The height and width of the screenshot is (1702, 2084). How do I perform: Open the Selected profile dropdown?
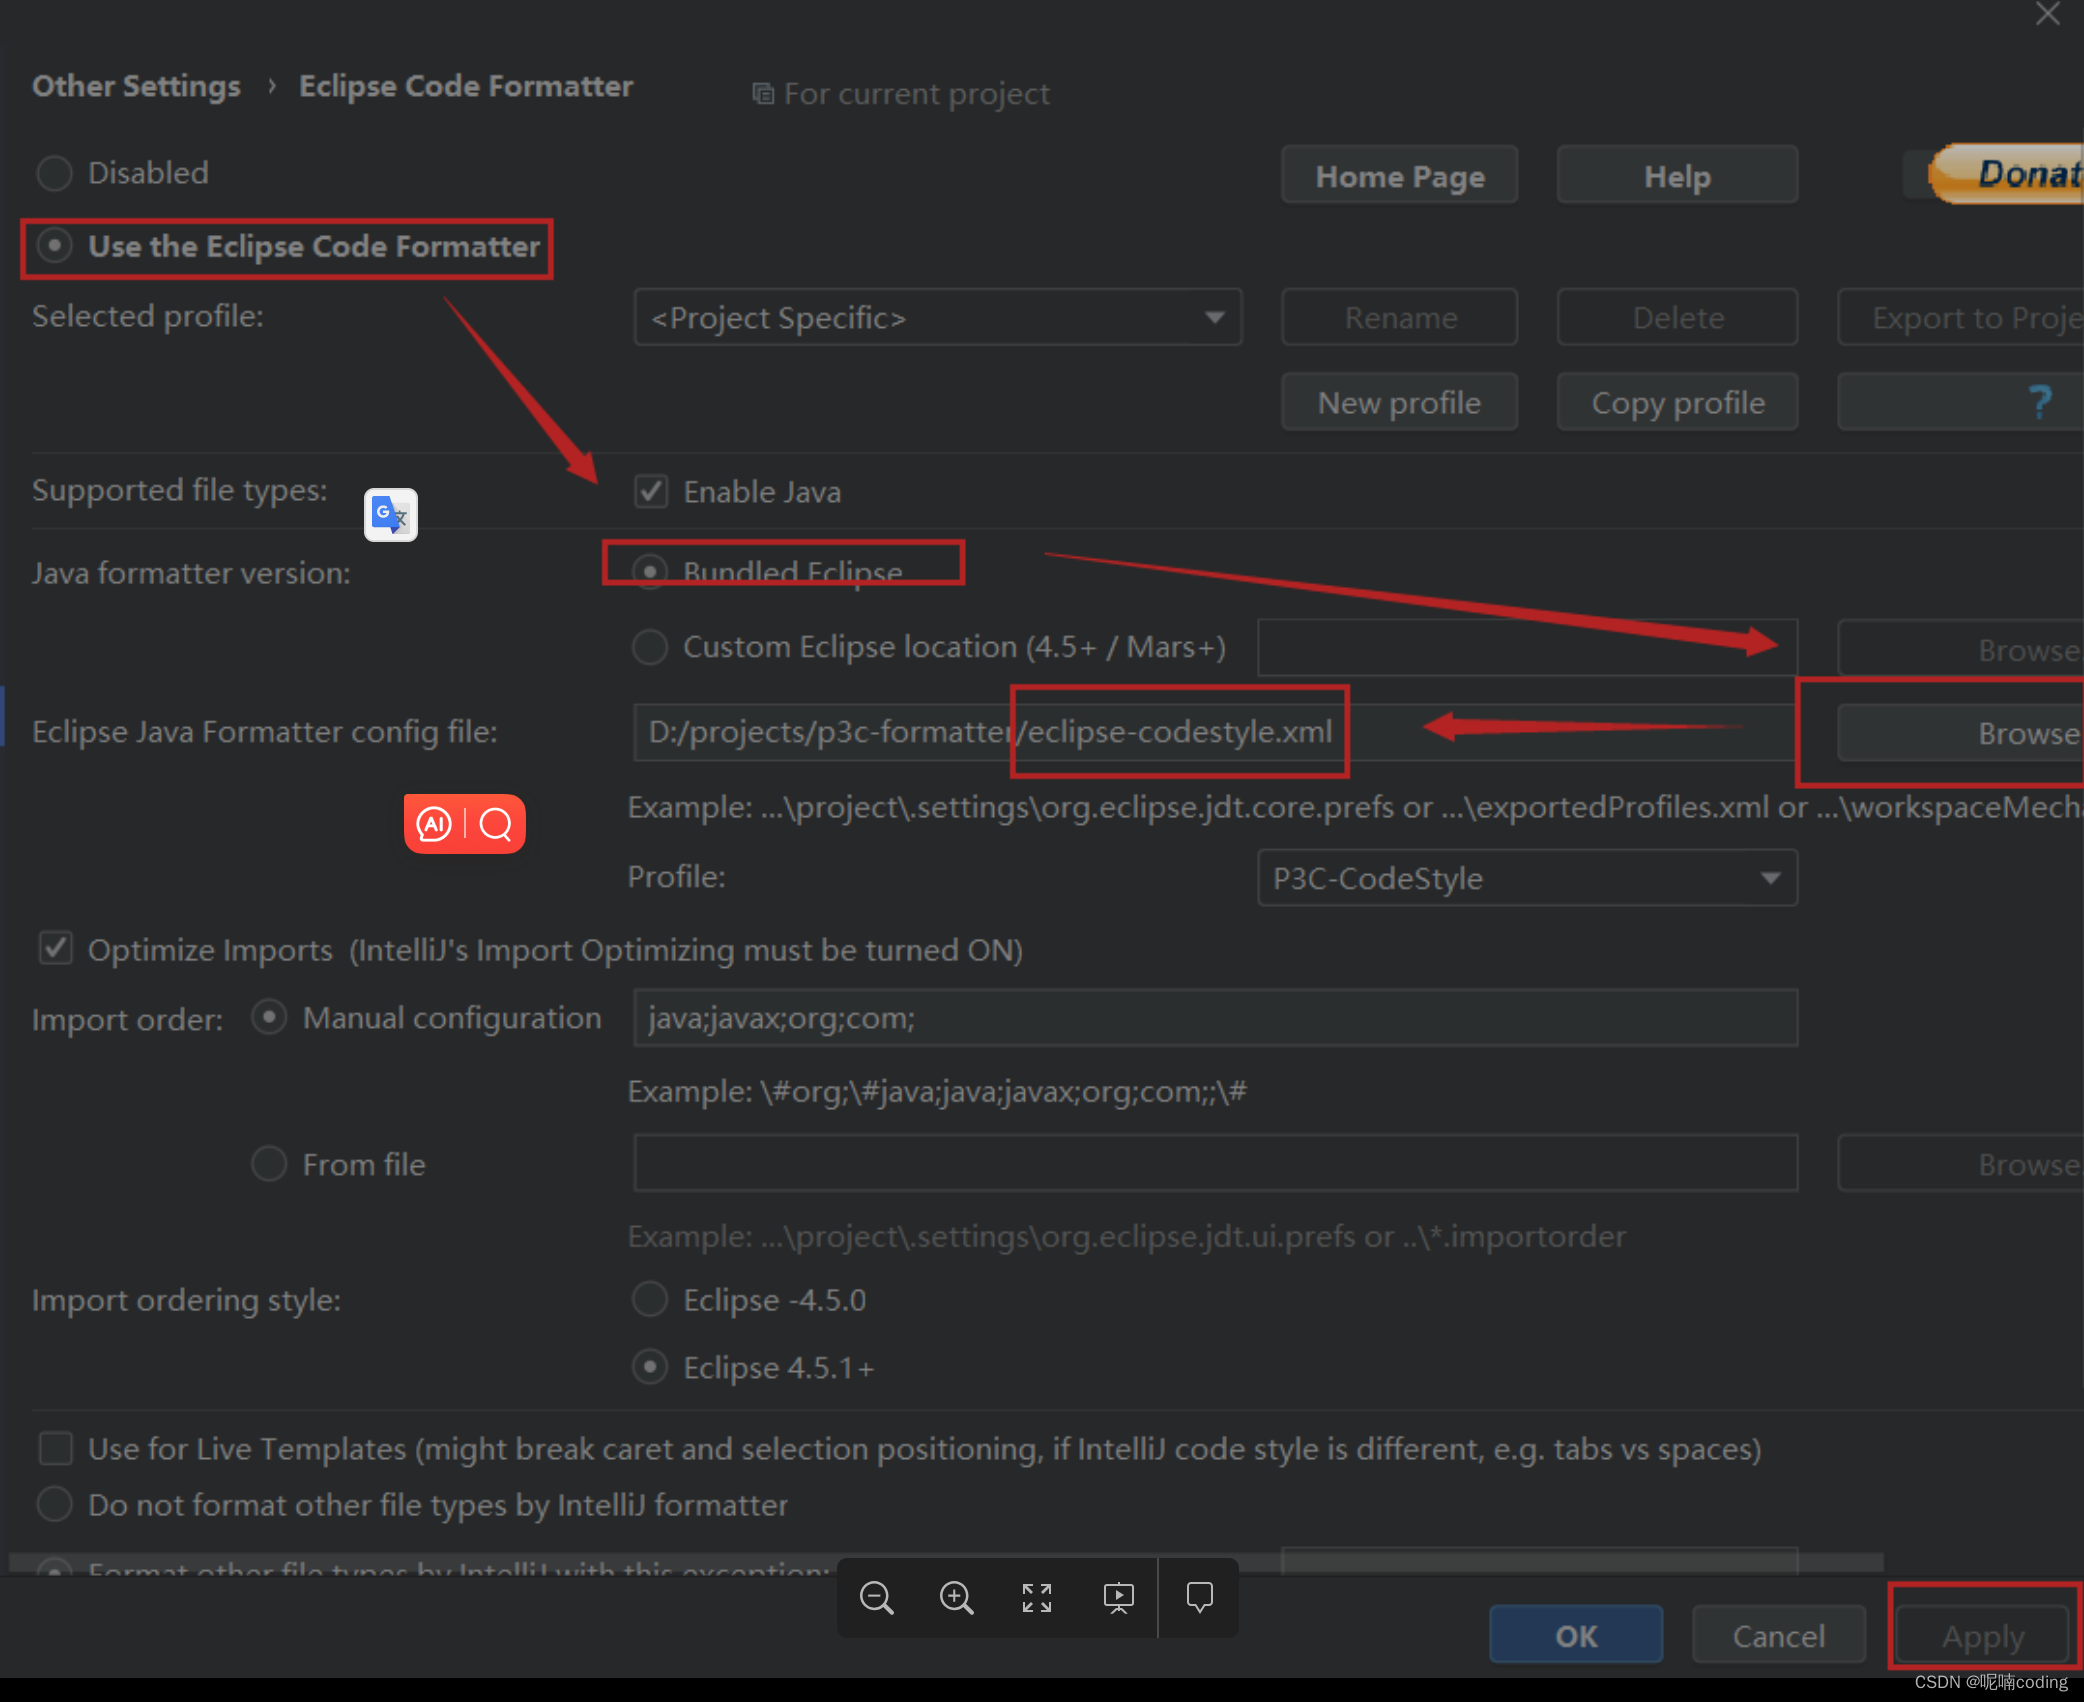point(938,318)
